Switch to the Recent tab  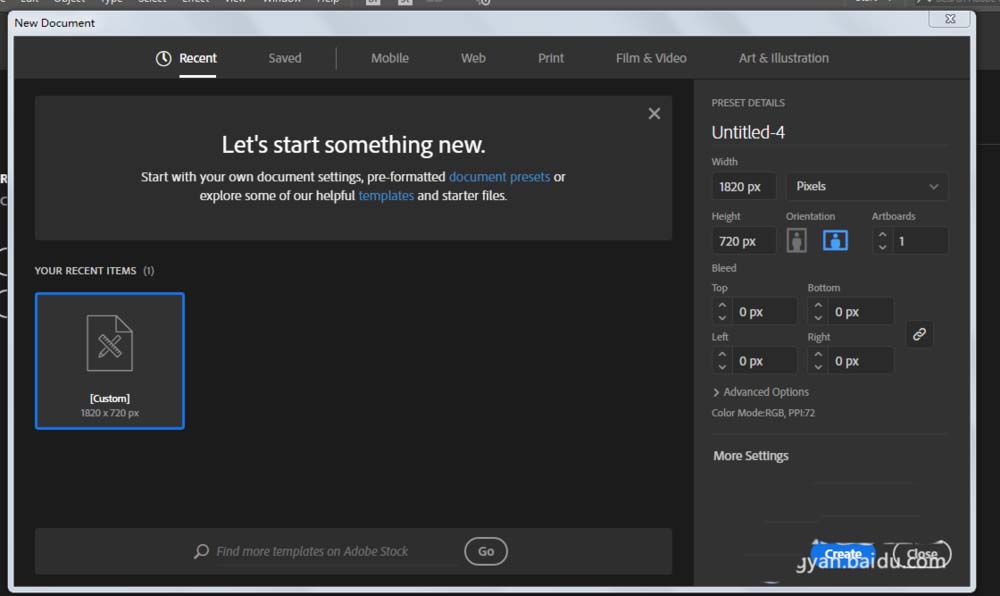click(197, 58)
